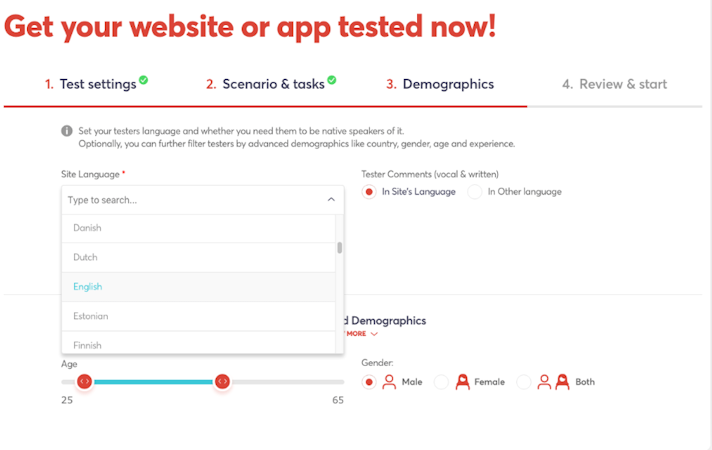
Task: Click the info icon beside language instructions
Action: 67,131
